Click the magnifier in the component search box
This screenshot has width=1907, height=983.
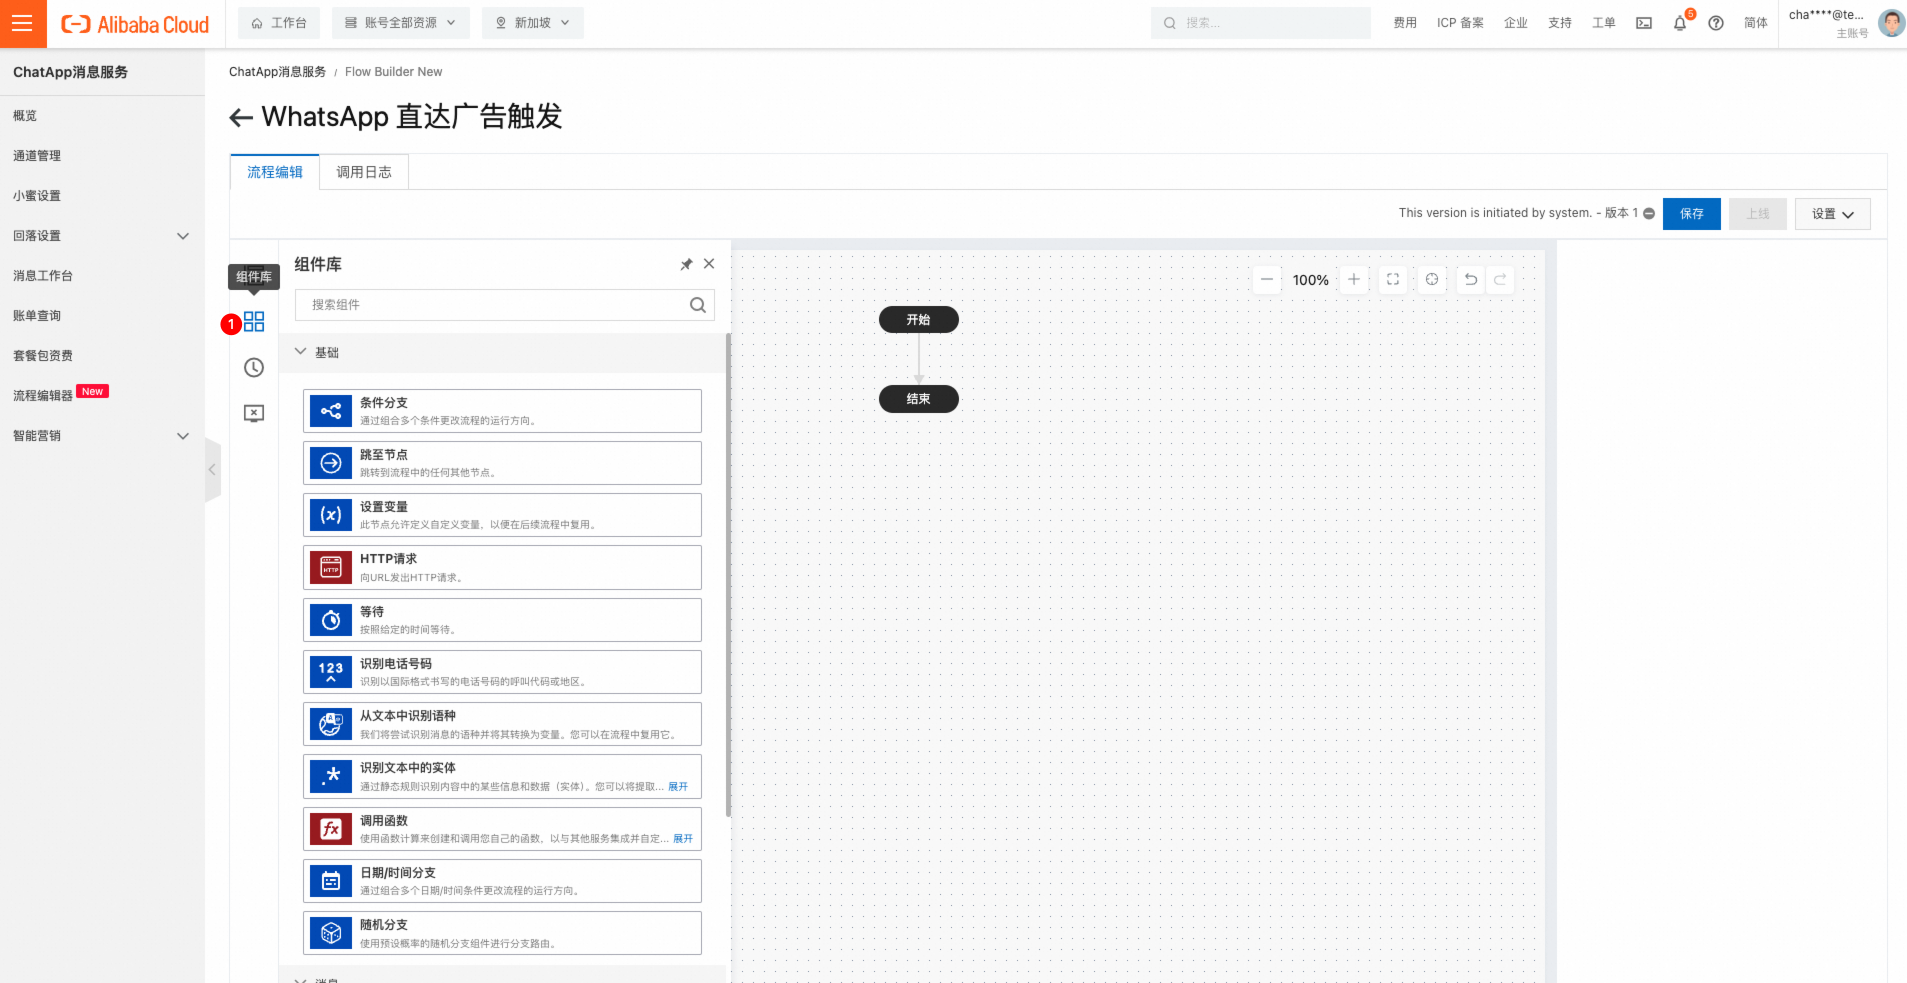[698, 305]
